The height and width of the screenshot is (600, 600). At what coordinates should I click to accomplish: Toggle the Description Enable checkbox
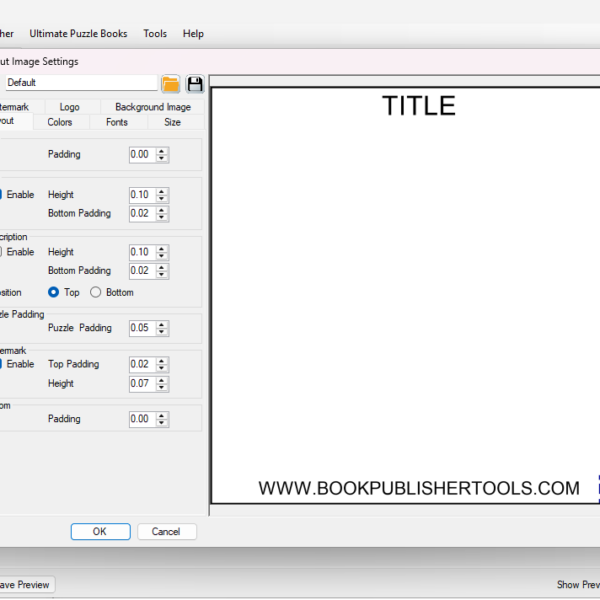[3, 252]
